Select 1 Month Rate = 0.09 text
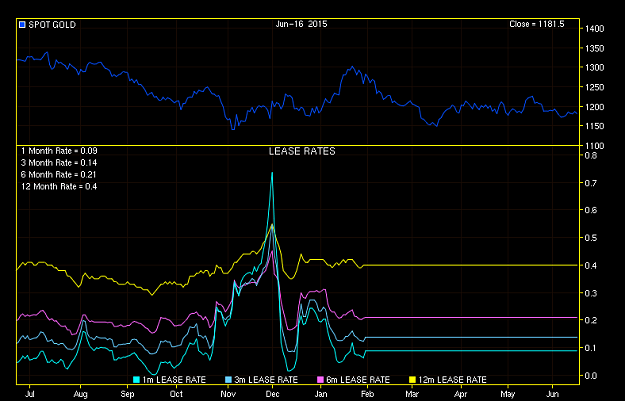The image size is (625, 401). click(59, 151)
